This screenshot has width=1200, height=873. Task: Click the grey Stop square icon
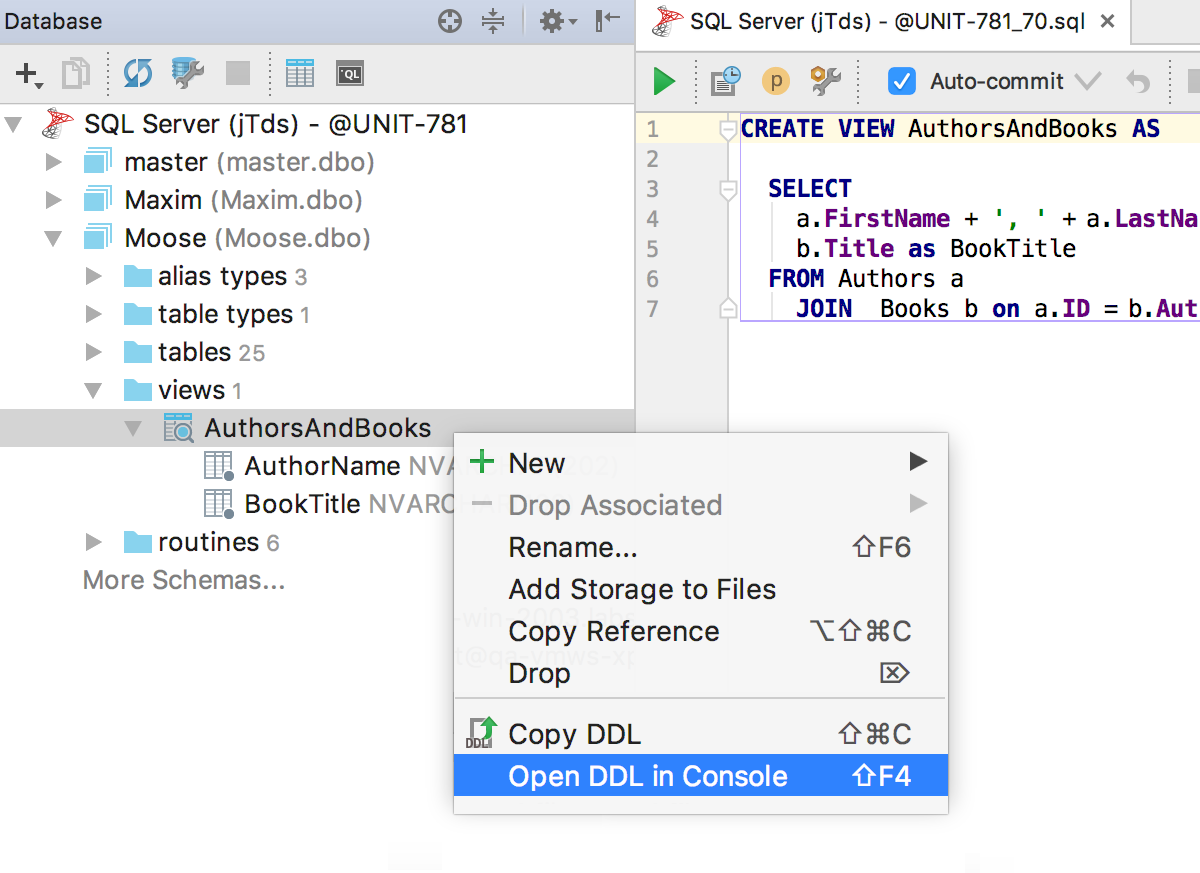click(238, 73)
